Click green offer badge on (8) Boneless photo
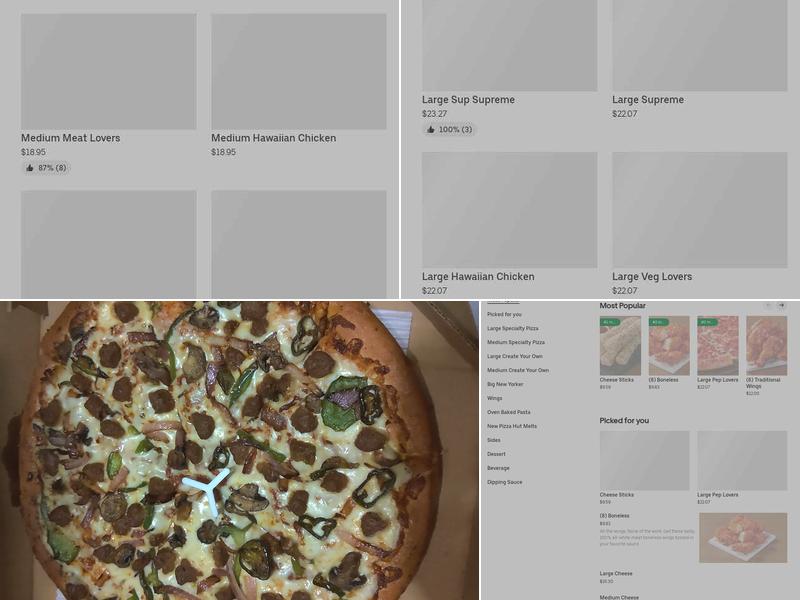Image resolution: width=800 pixels, height=600 pixels. click(x=659, y=322)
